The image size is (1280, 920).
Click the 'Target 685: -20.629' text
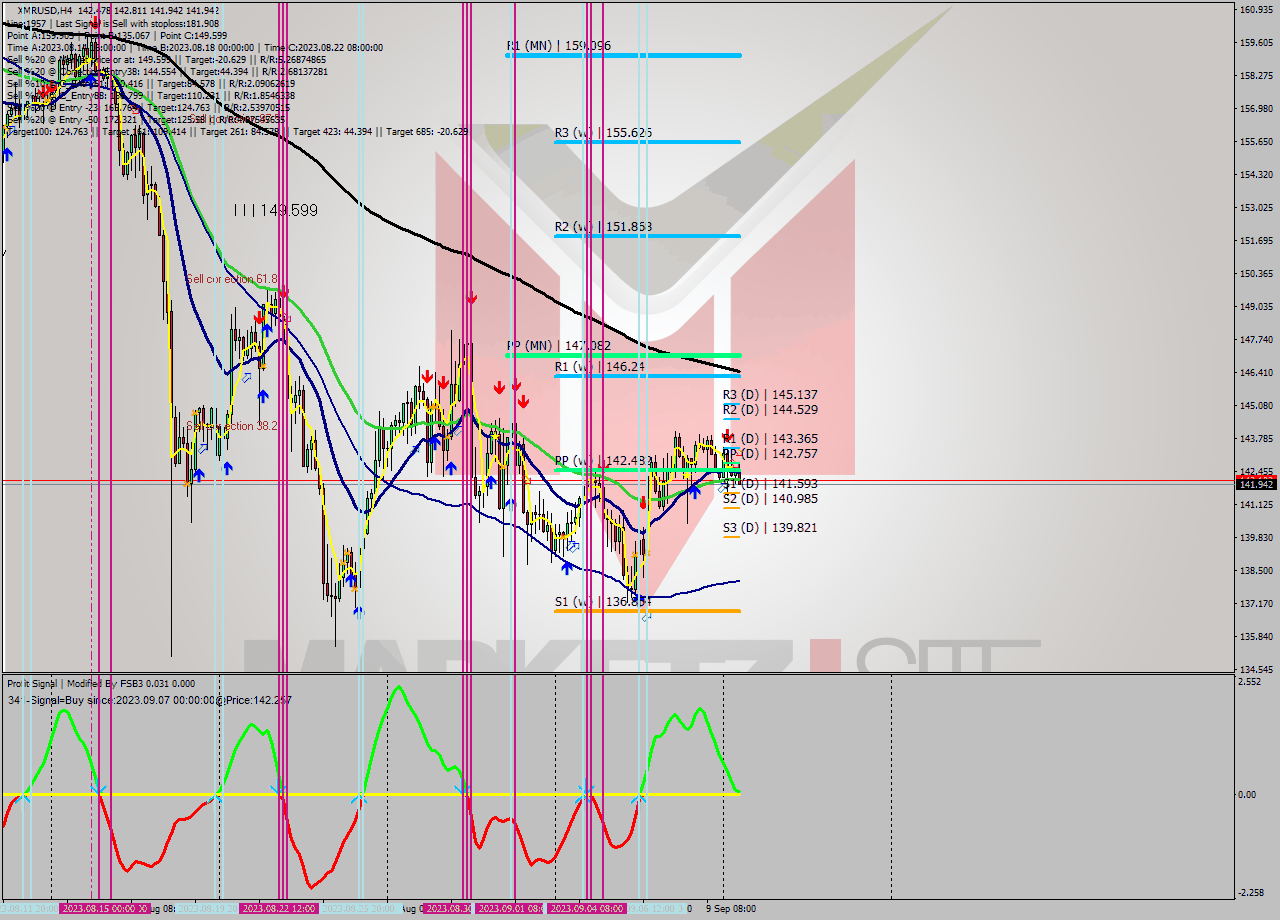pos(427,131)
